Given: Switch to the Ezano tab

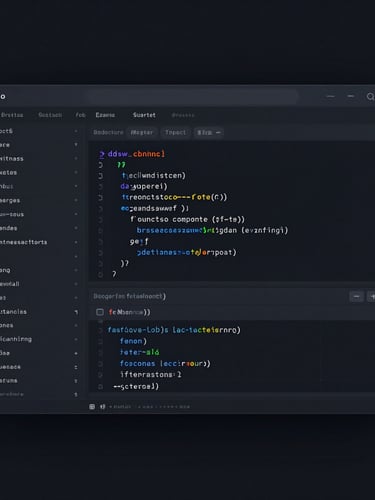Looking at the screenshot, I should point(105,115).
